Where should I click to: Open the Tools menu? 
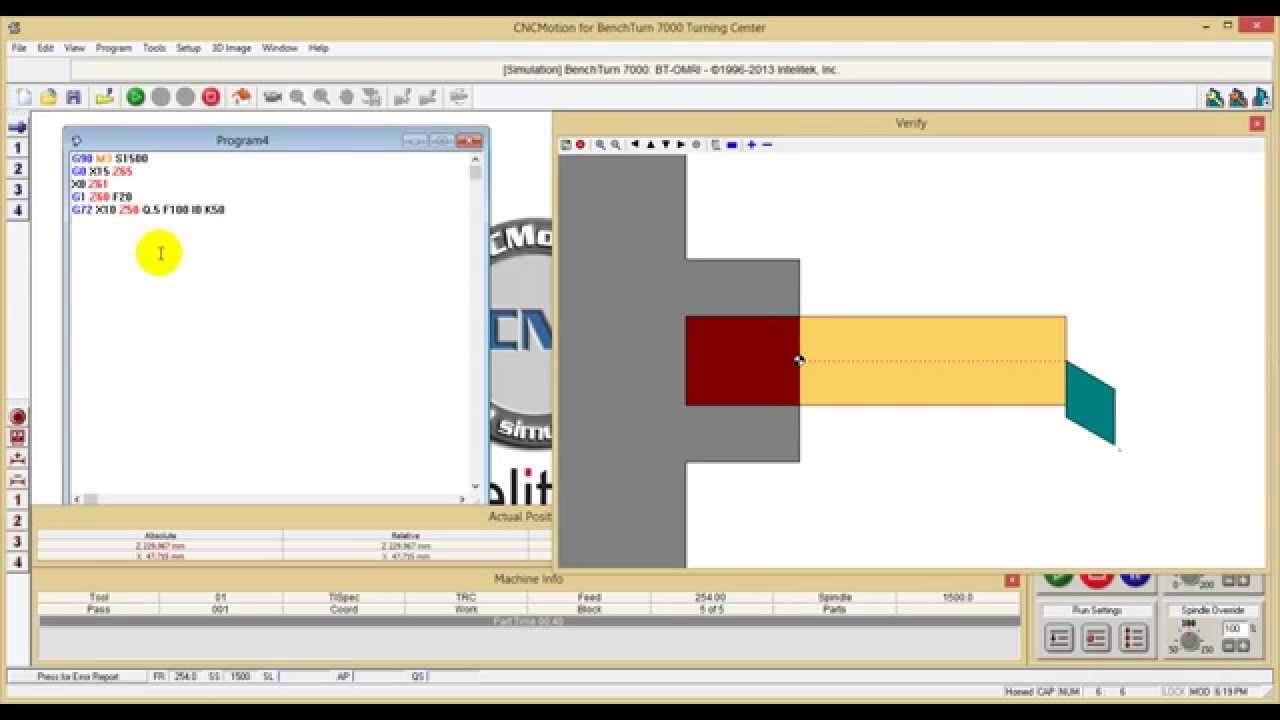pos(154,48)
